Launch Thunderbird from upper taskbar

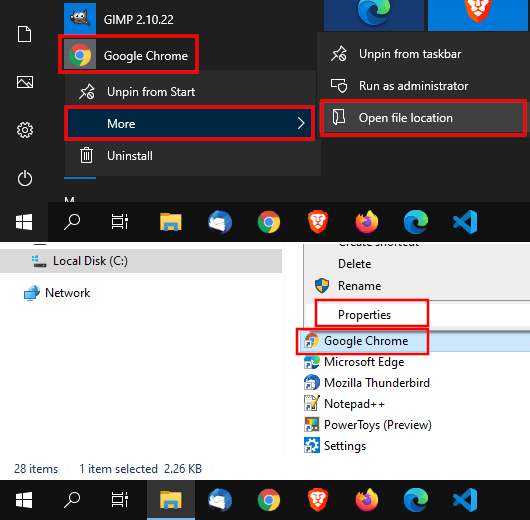(220, 222)
